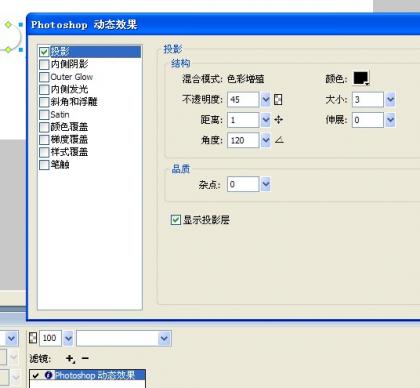Enable the 内侧阴影 checkbox

click(x=44, y=64)
